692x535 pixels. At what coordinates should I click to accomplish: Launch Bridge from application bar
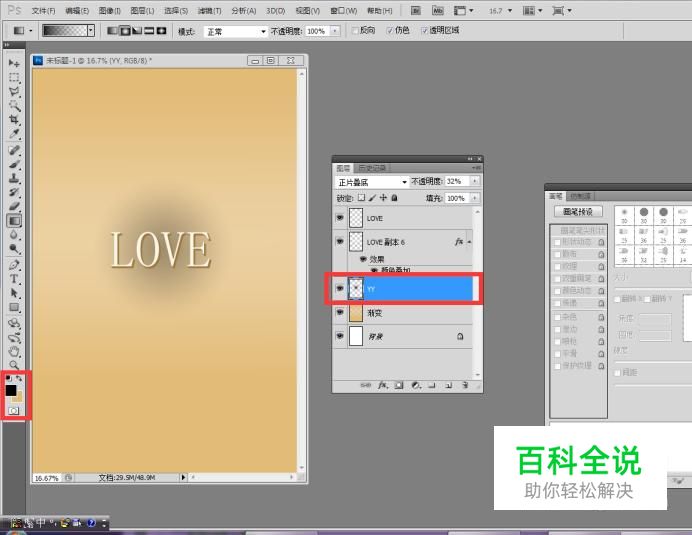point(416,10)
